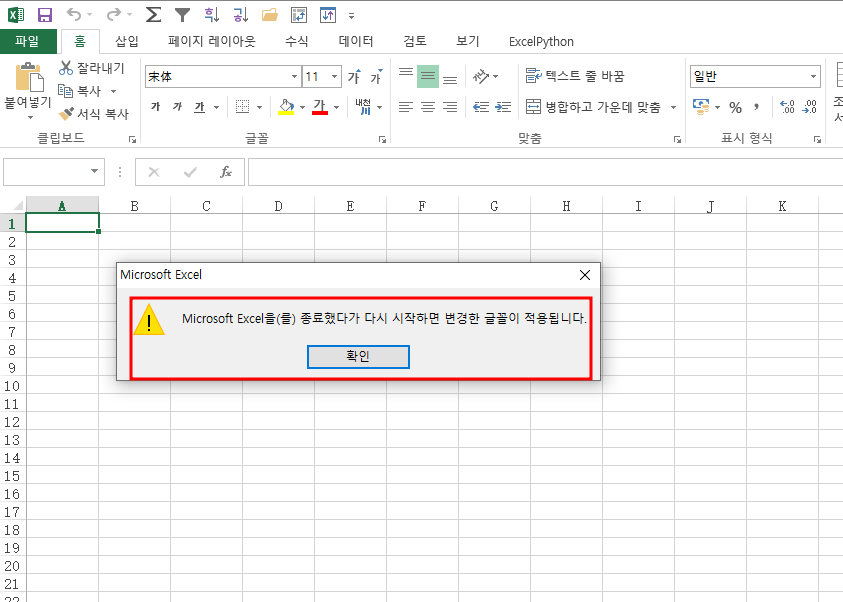Select column header D
Screen dimensions: 843x602
(278, 206)
